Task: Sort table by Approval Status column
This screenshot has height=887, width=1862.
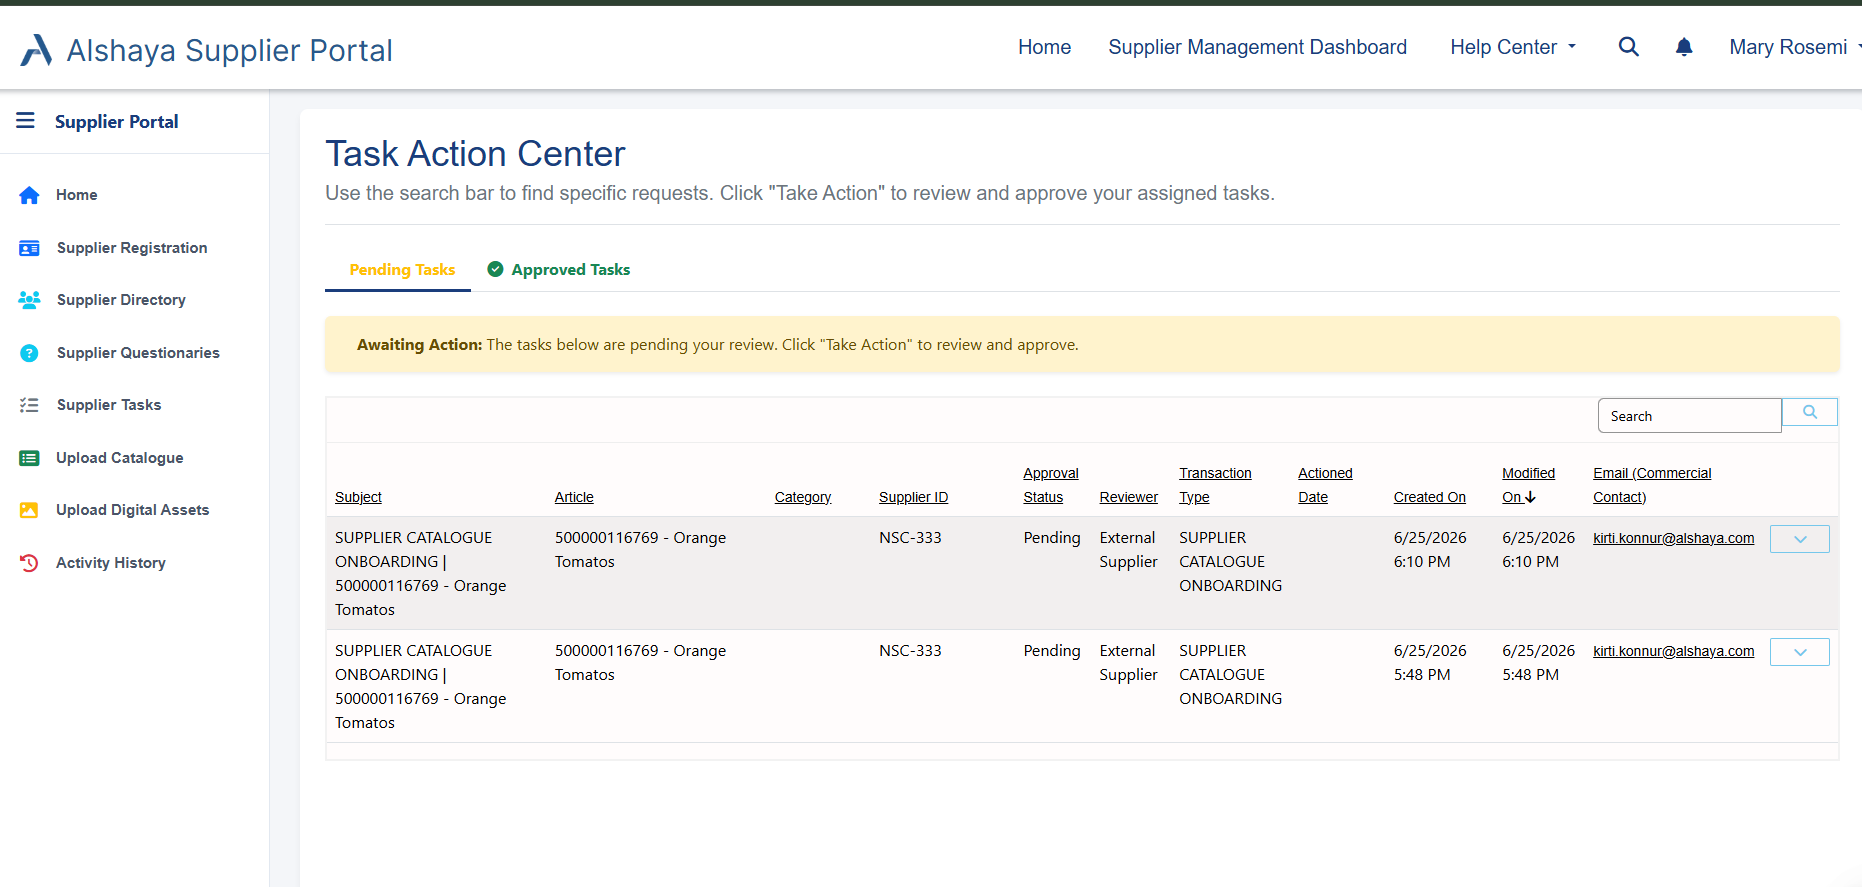Action: [x=1051, y=485]
